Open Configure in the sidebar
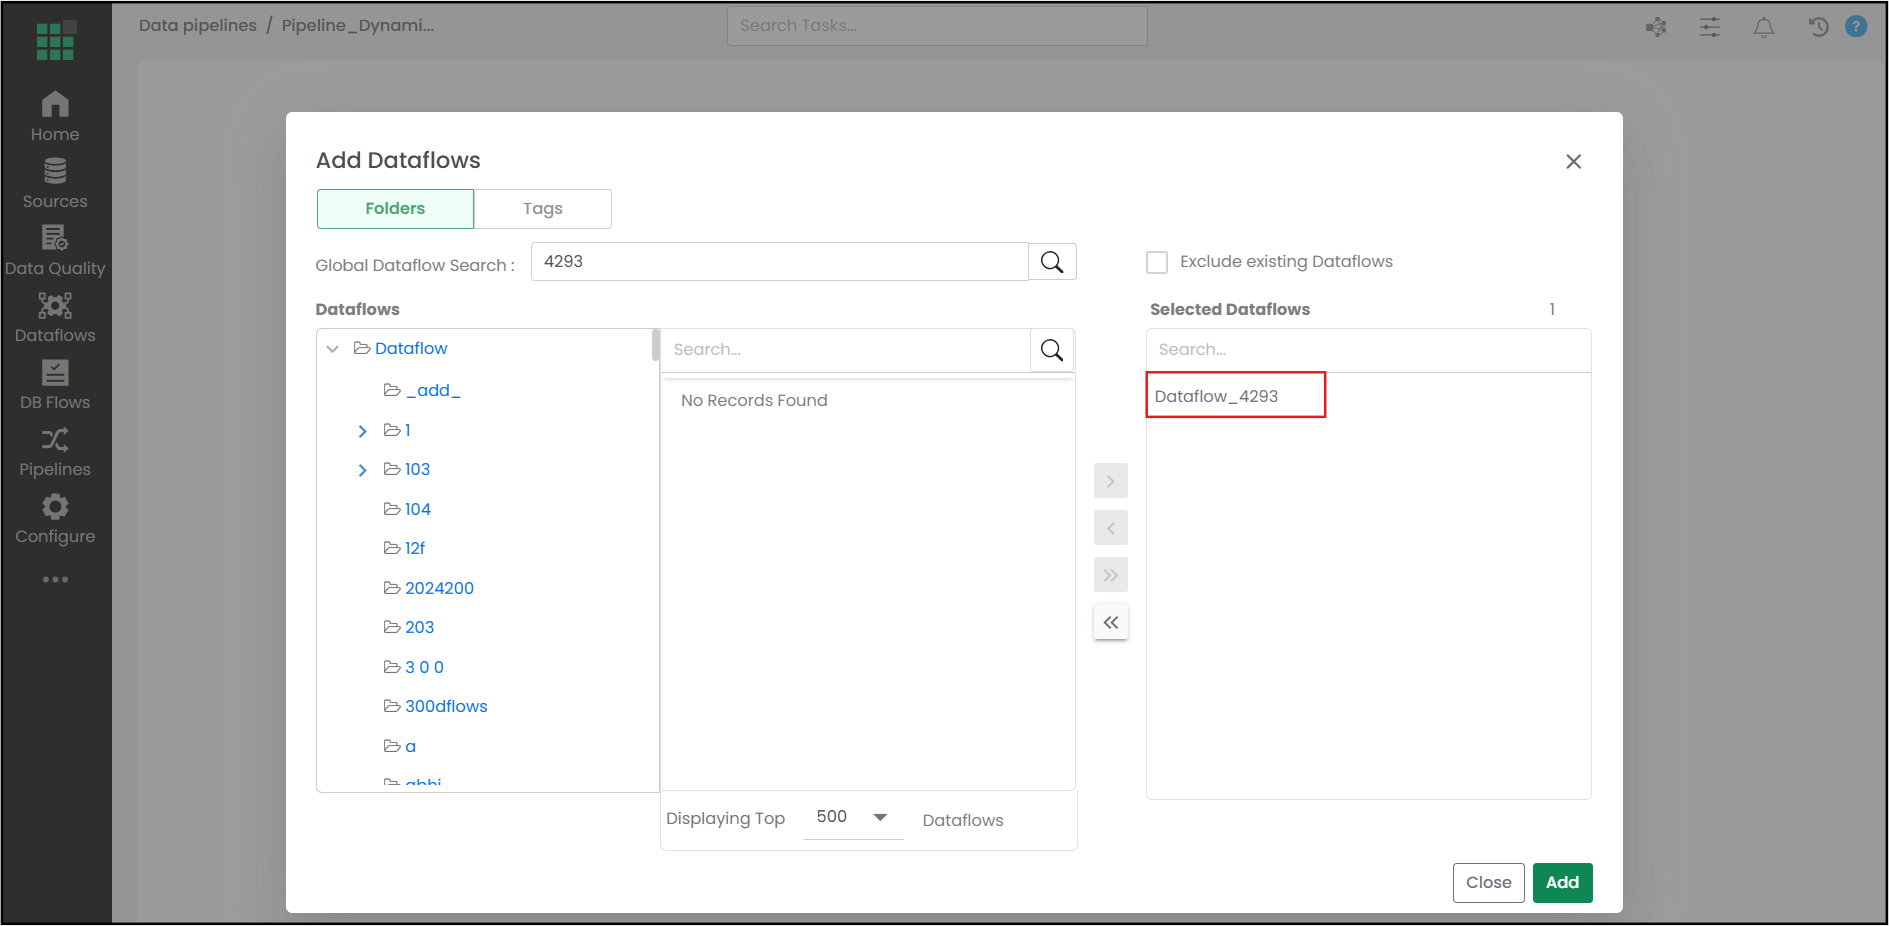 click(x=55, y=518)
